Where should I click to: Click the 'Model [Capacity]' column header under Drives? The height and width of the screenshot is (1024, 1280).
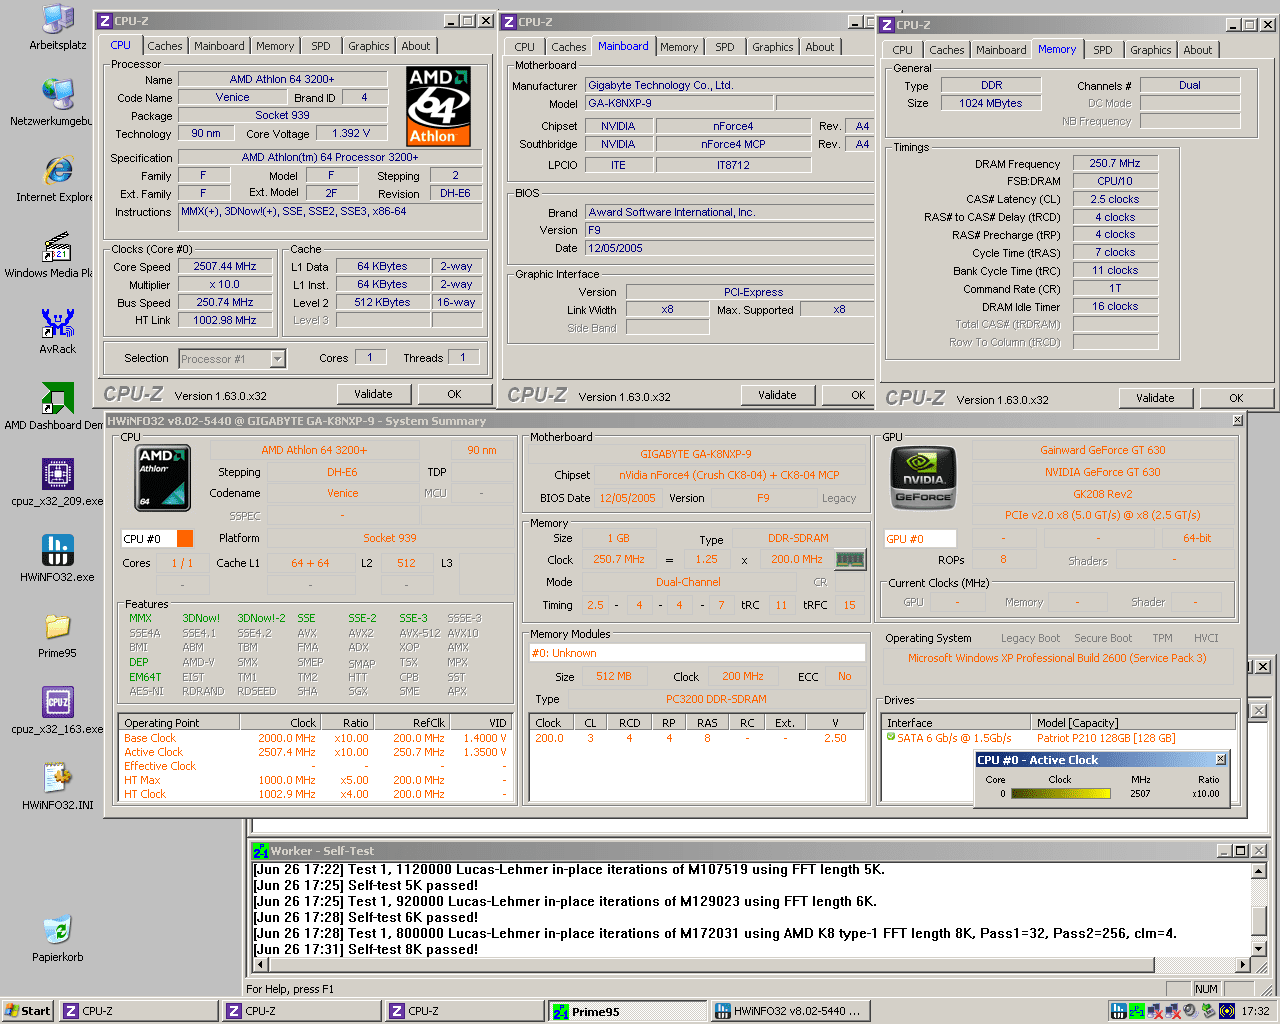(1135, 723)
